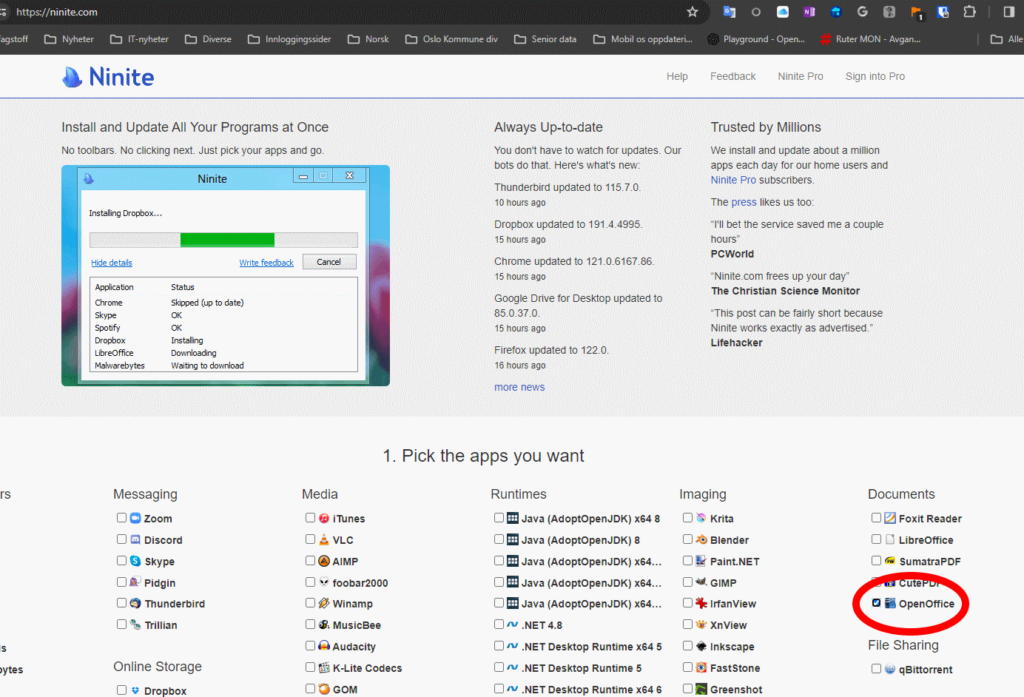
Task: Click the Blender app icon
Action: (x=701, y=540)
